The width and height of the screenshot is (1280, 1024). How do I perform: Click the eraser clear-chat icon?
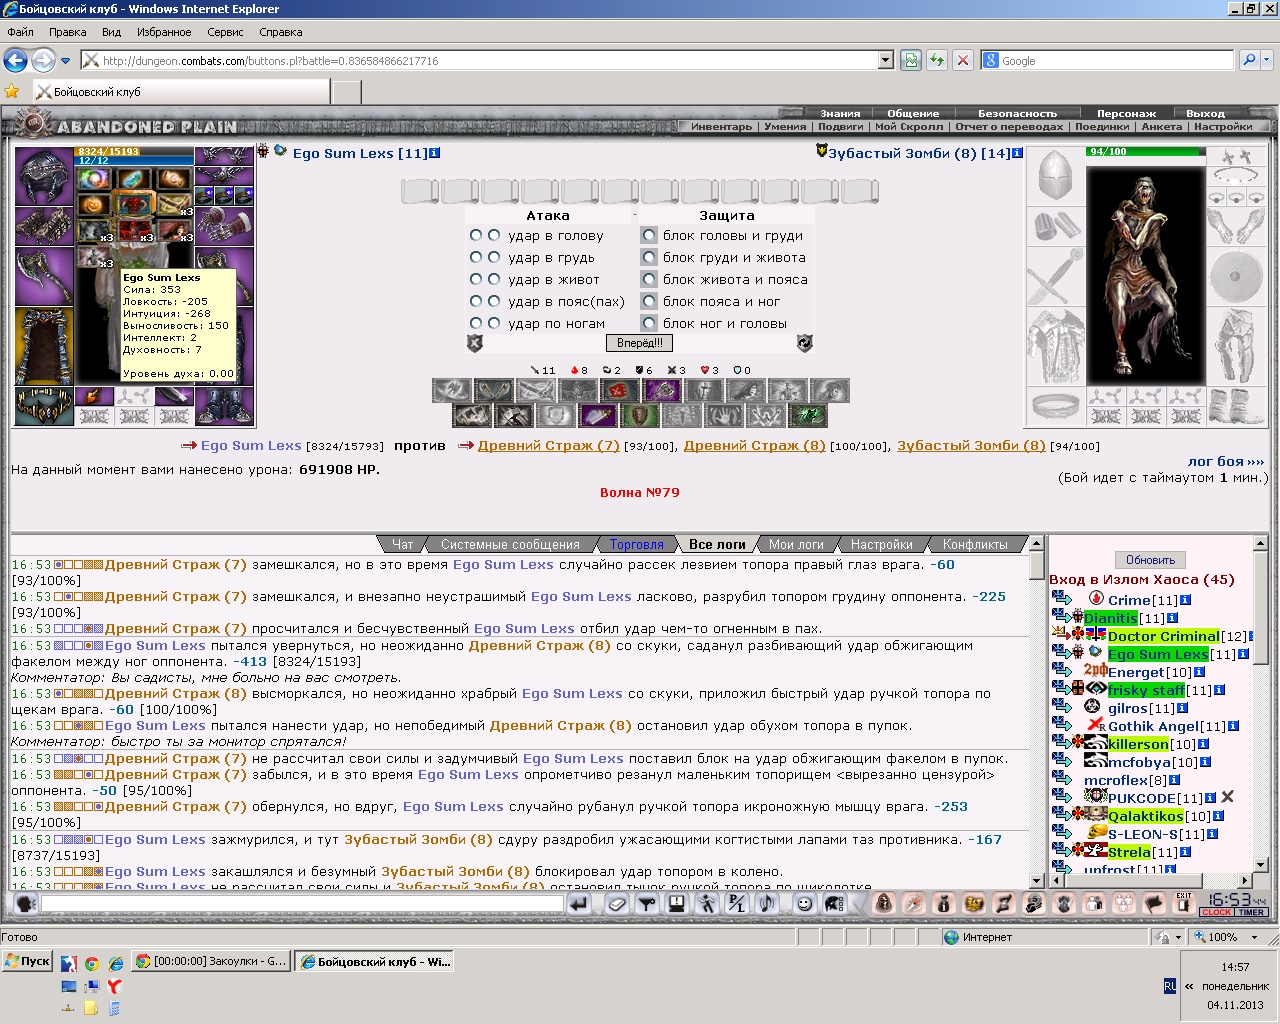tap(617, 904)
